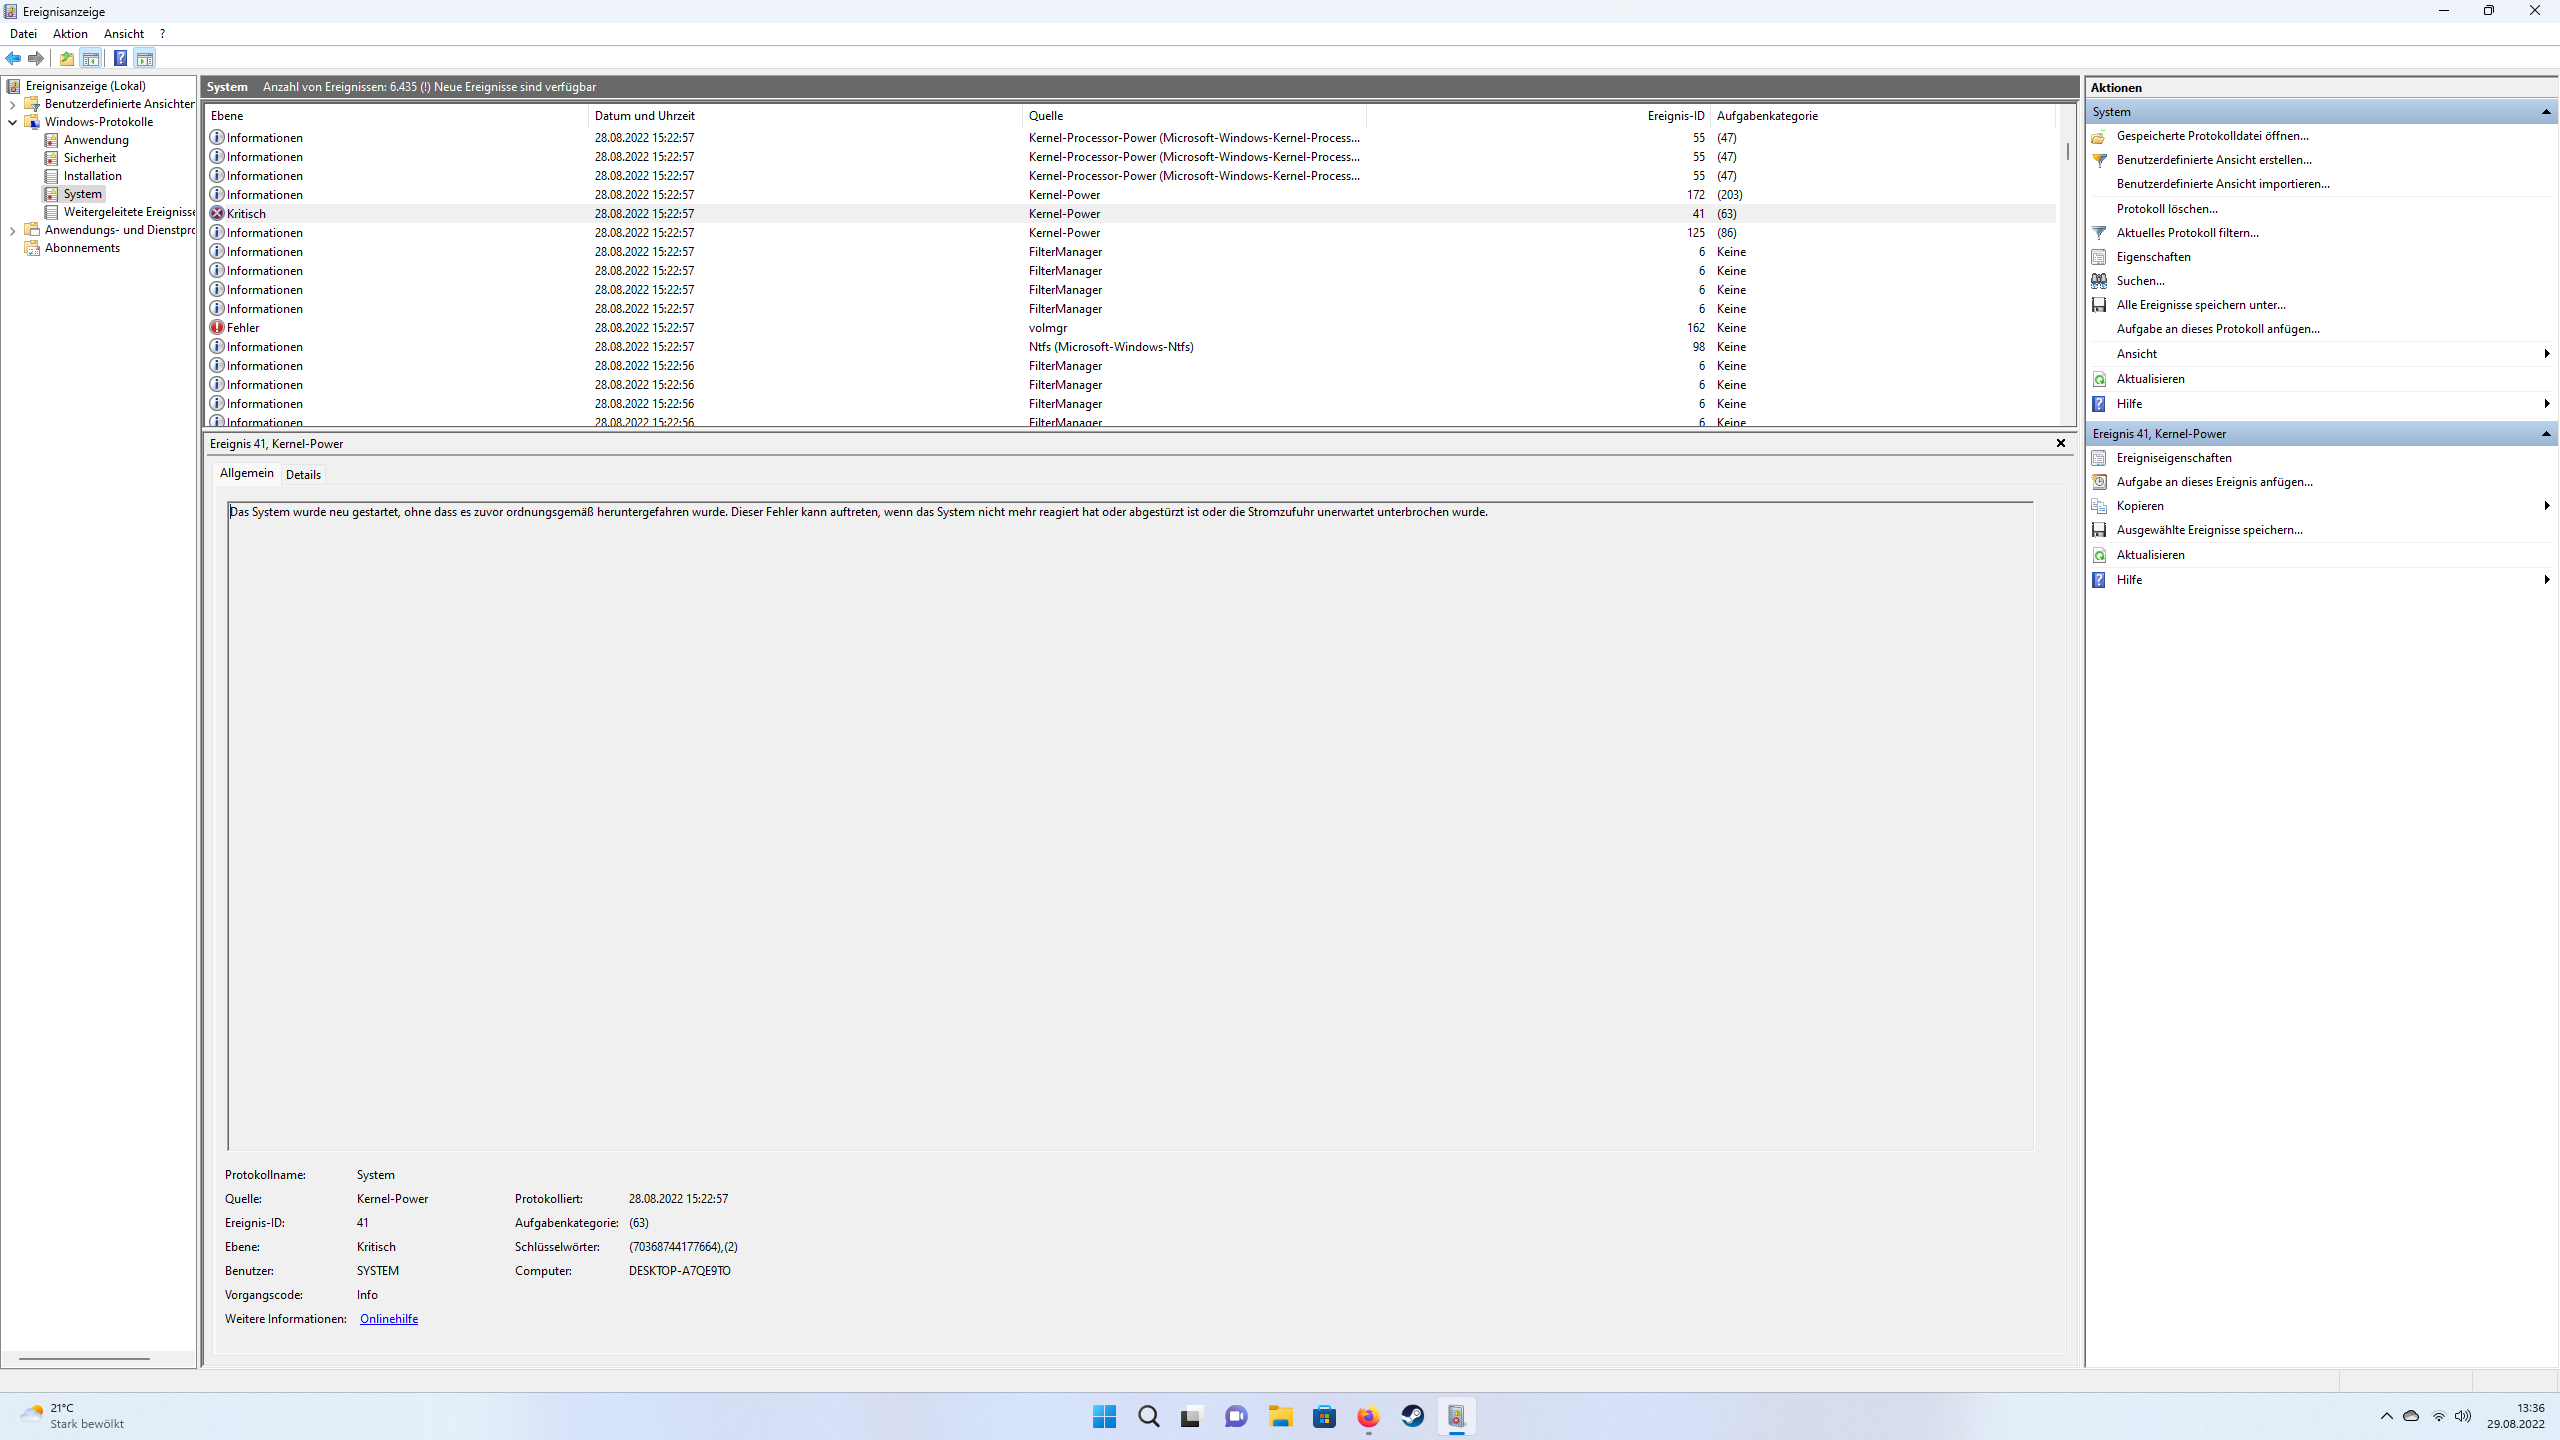Click the forward arrow toolbar icon

coord(36,58)
